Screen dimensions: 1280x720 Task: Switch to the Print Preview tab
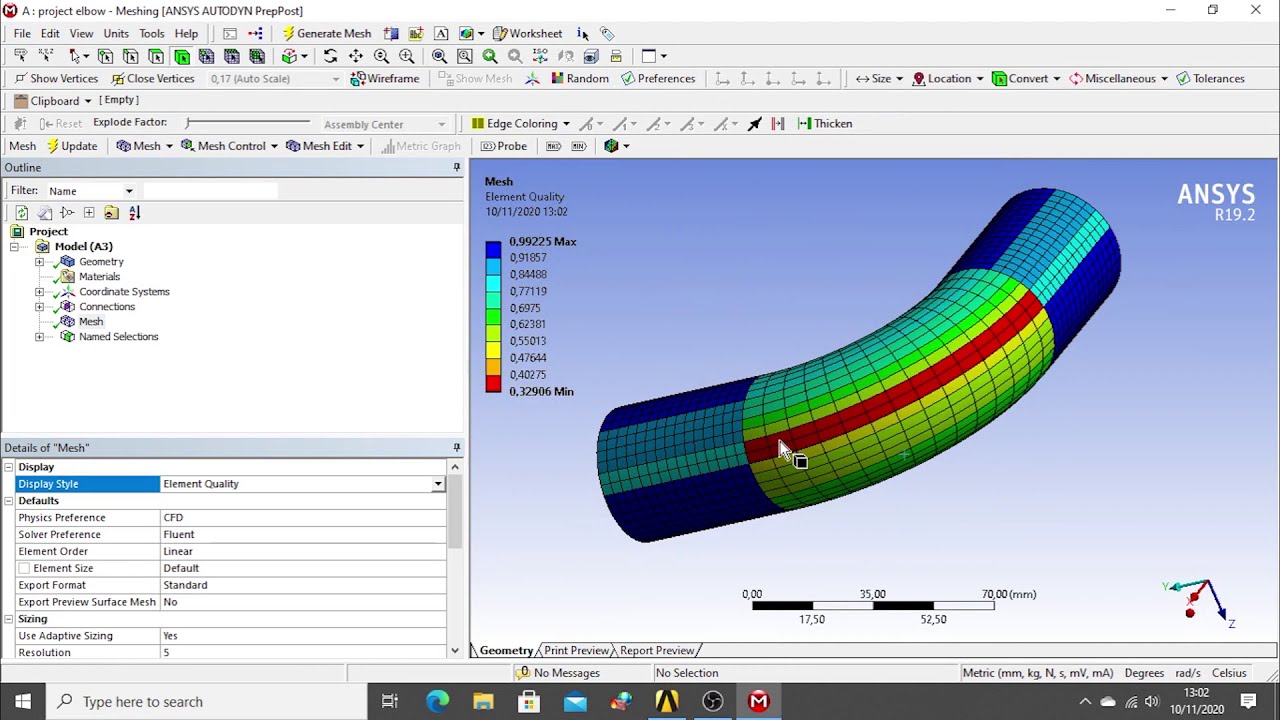576,650
